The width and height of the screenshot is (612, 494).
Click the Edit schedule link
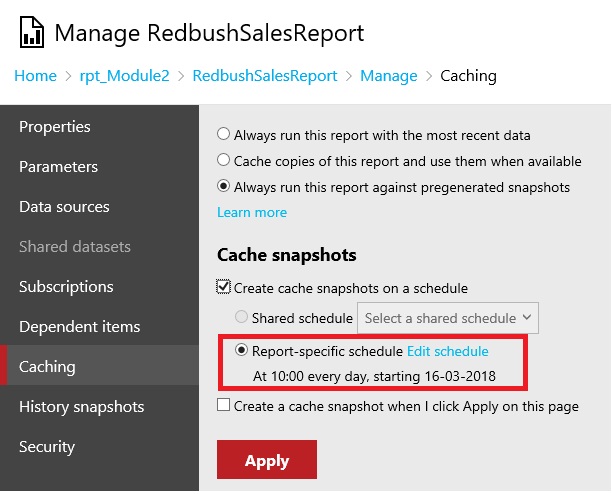(x=447, y=351)
